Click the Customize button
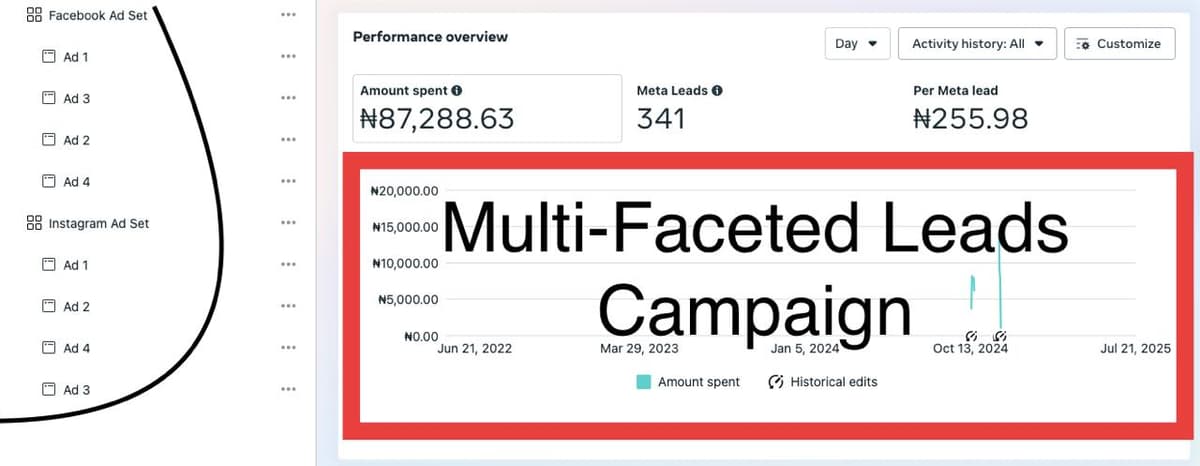 point(1119,44)
